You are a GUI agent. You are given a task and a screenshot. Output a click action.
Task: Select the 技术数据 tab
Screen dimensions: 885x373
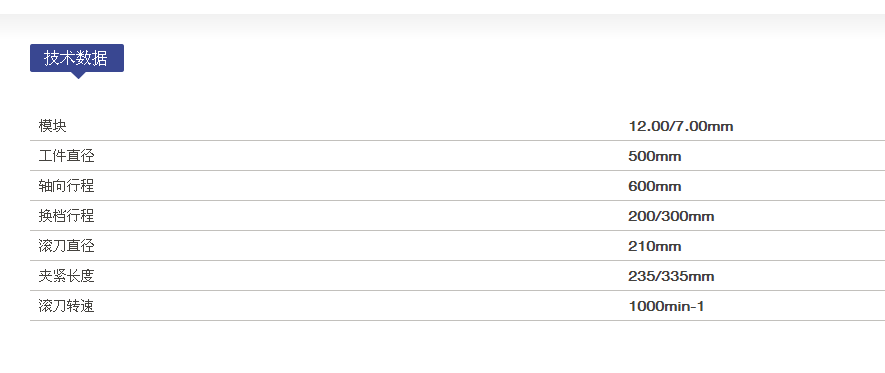tap(77, 58)
